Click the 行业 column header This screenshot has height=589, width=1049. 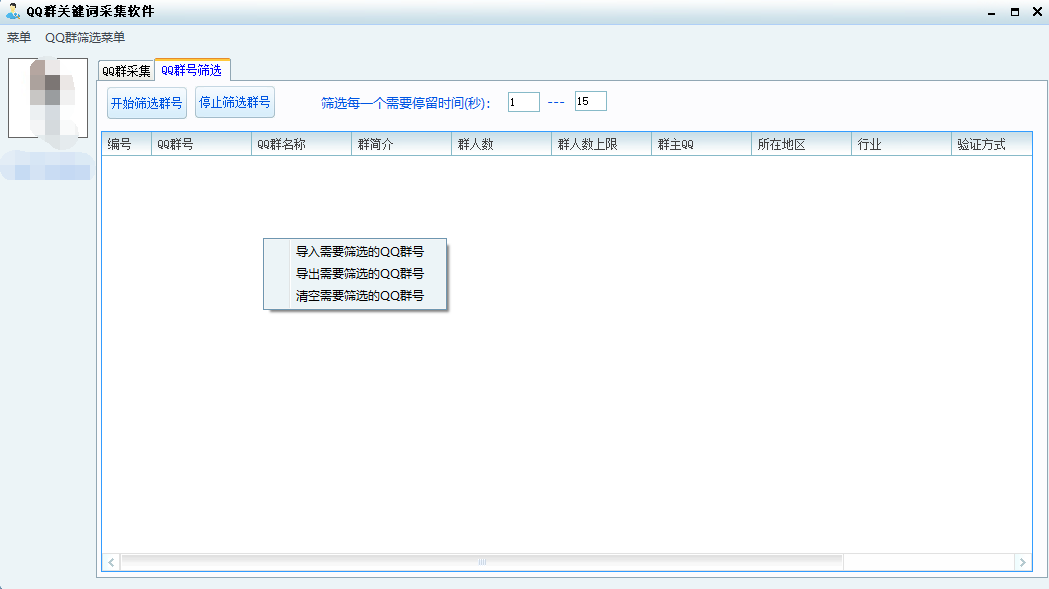tap(902, 144)
